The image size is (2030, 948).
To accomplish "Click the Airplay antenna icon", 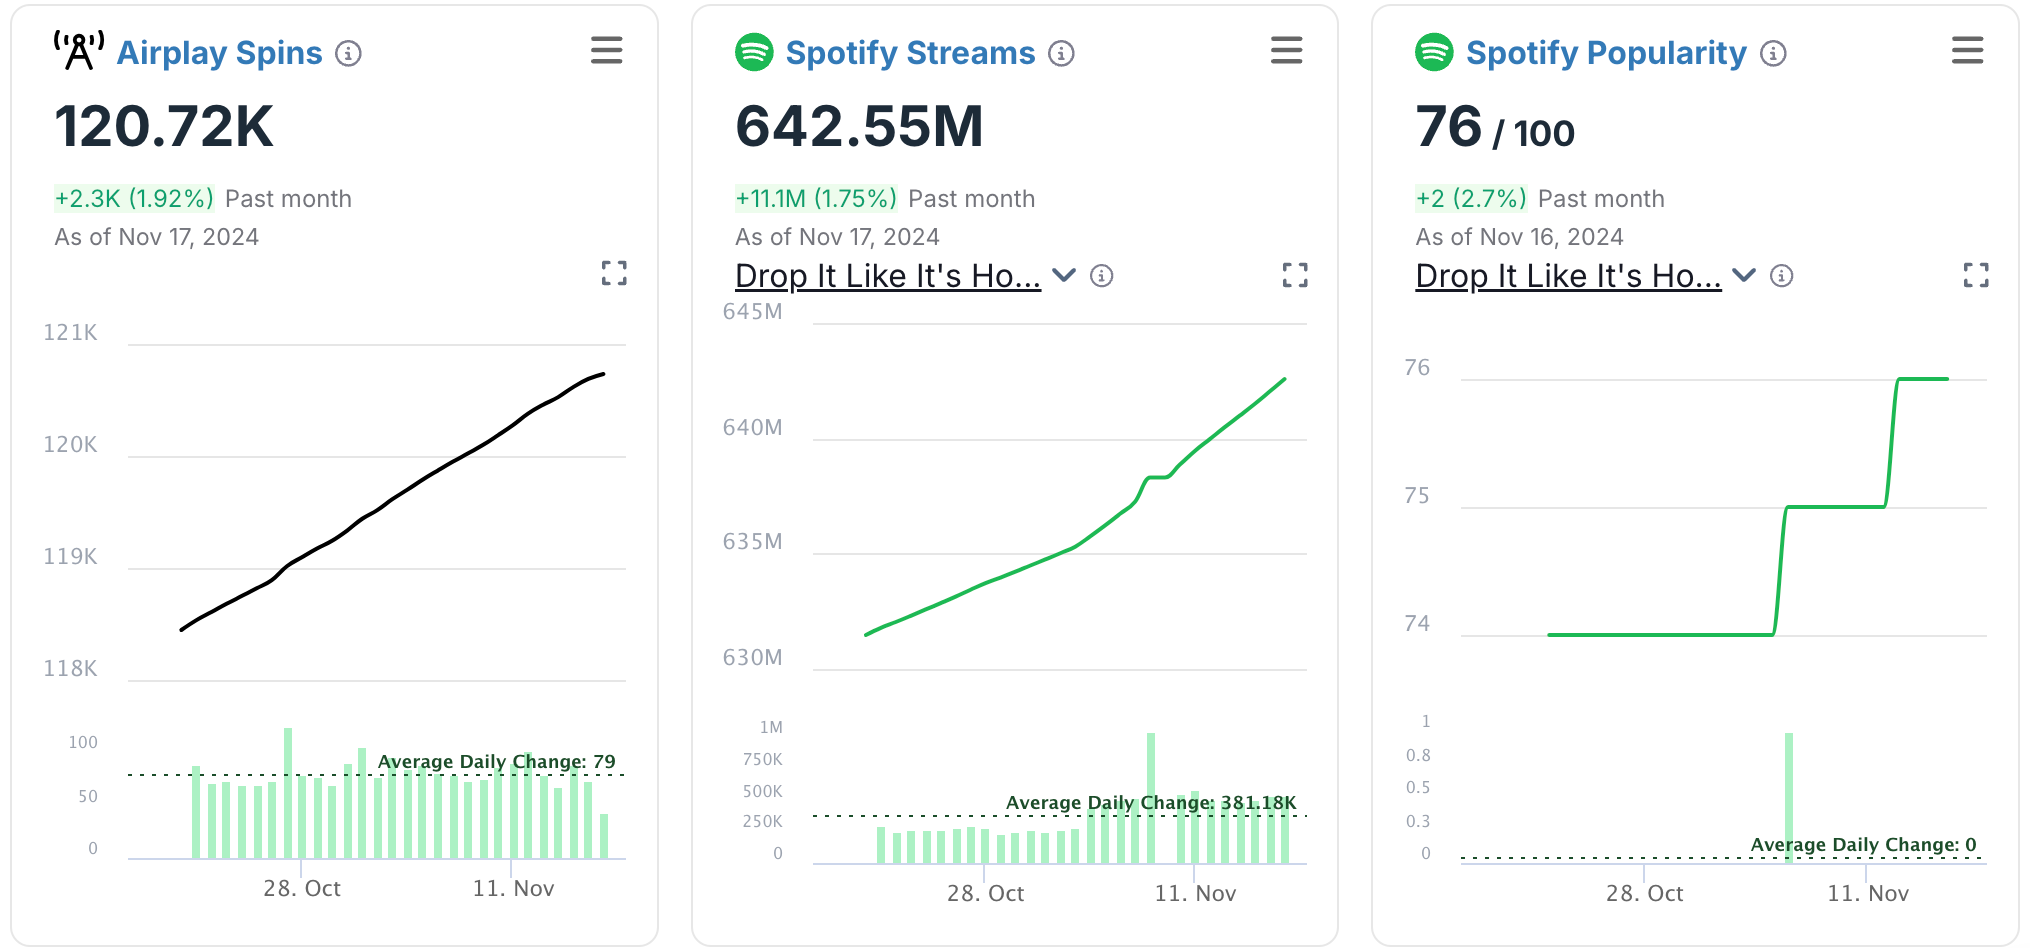I will (79, 51).
